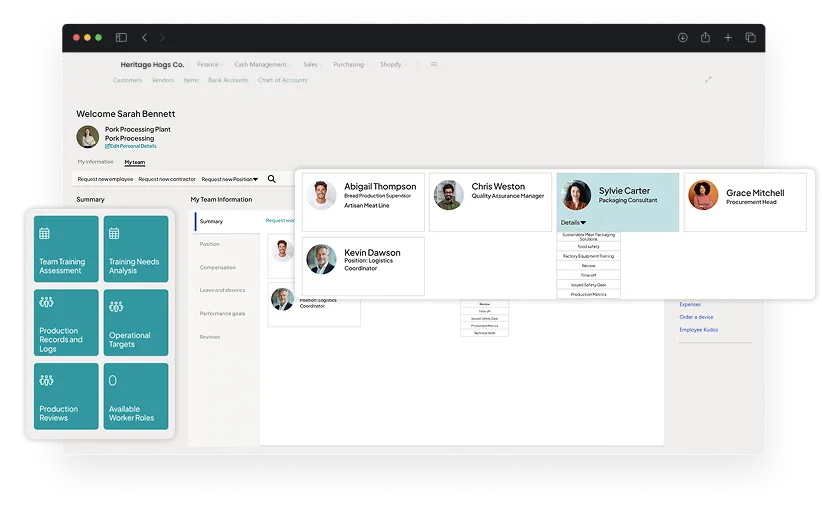The width and height of the screenshot is (822, 508).
Task: Open Production Records and Logs tile
Action: coord(66,322)
